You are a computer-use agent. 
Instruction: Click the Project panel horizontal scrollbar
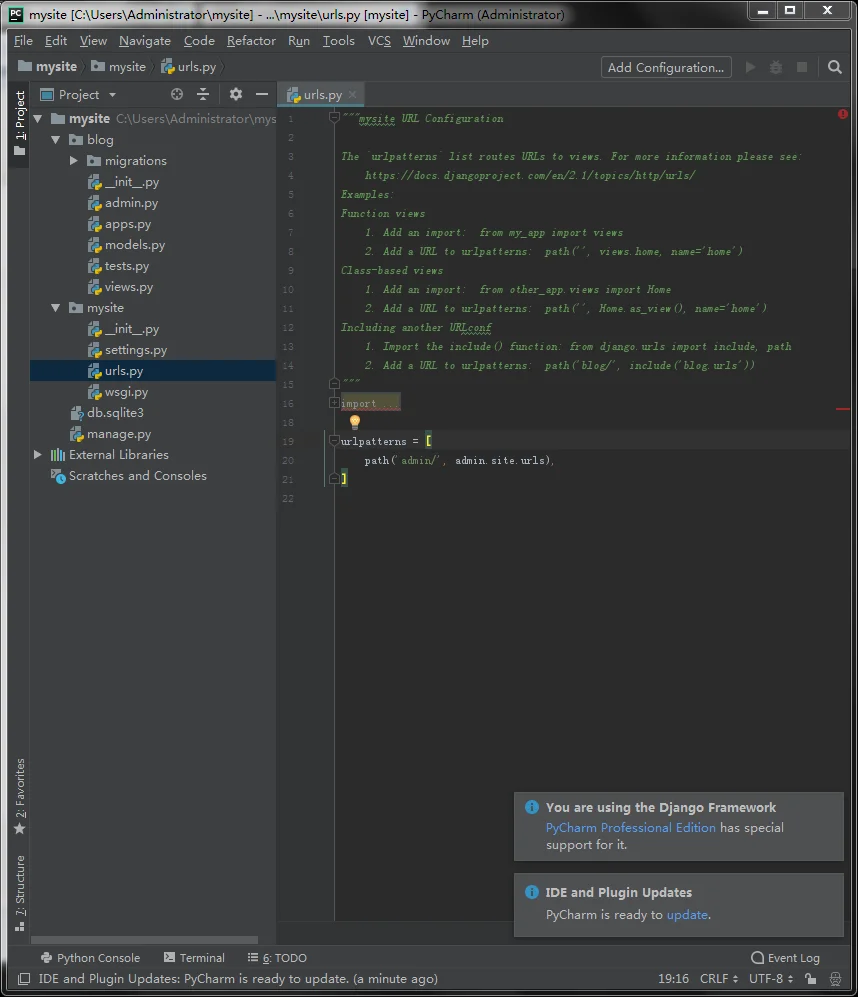(x=144, y=940)
